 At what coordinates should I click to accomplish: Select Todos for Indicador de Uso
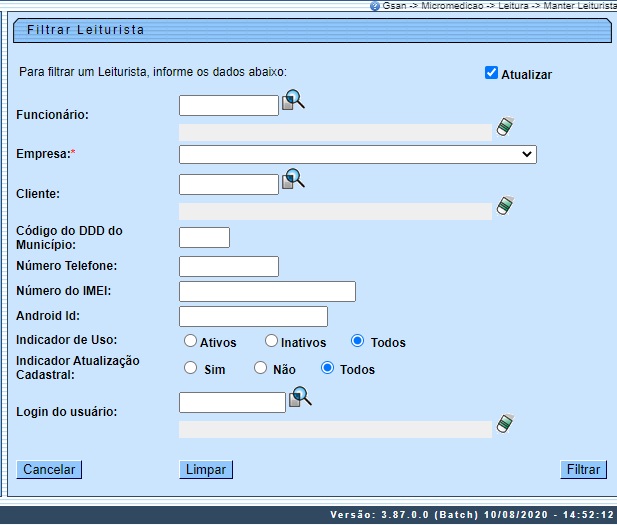click(x=357, y=341)
